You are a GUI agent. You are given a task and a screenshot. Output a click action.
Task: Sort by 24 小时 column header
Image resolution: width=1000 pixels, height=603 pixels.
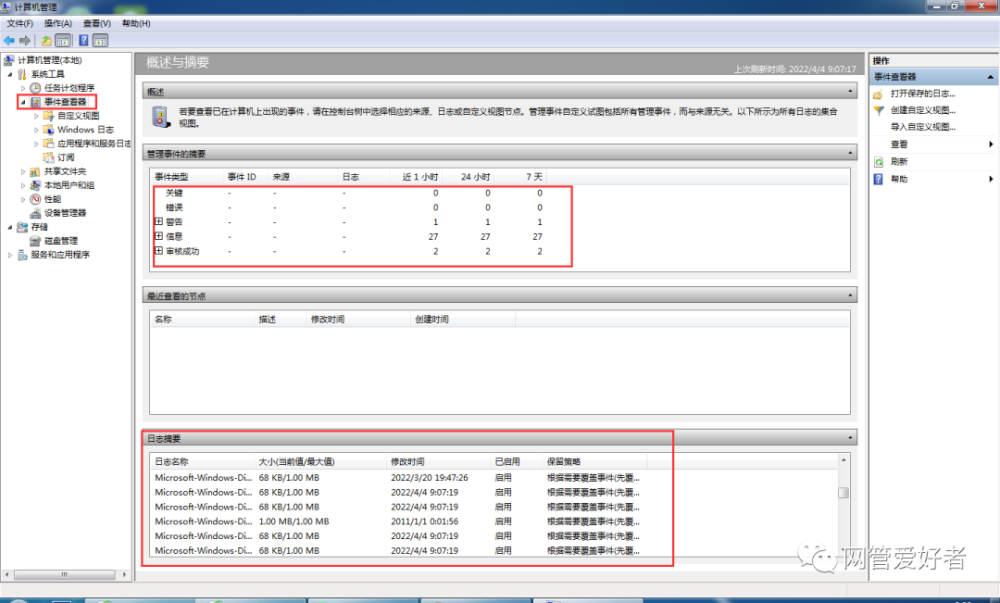(475, 177)
